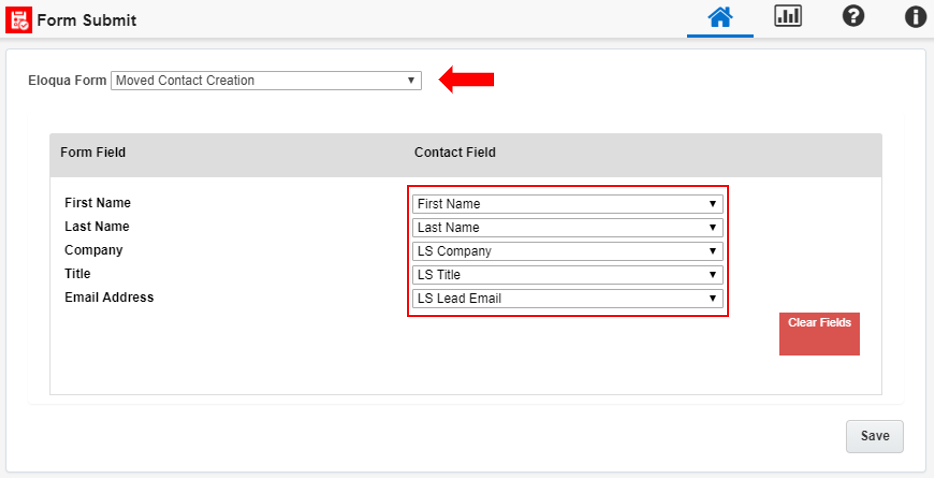Click the Save button

point(874,436)
